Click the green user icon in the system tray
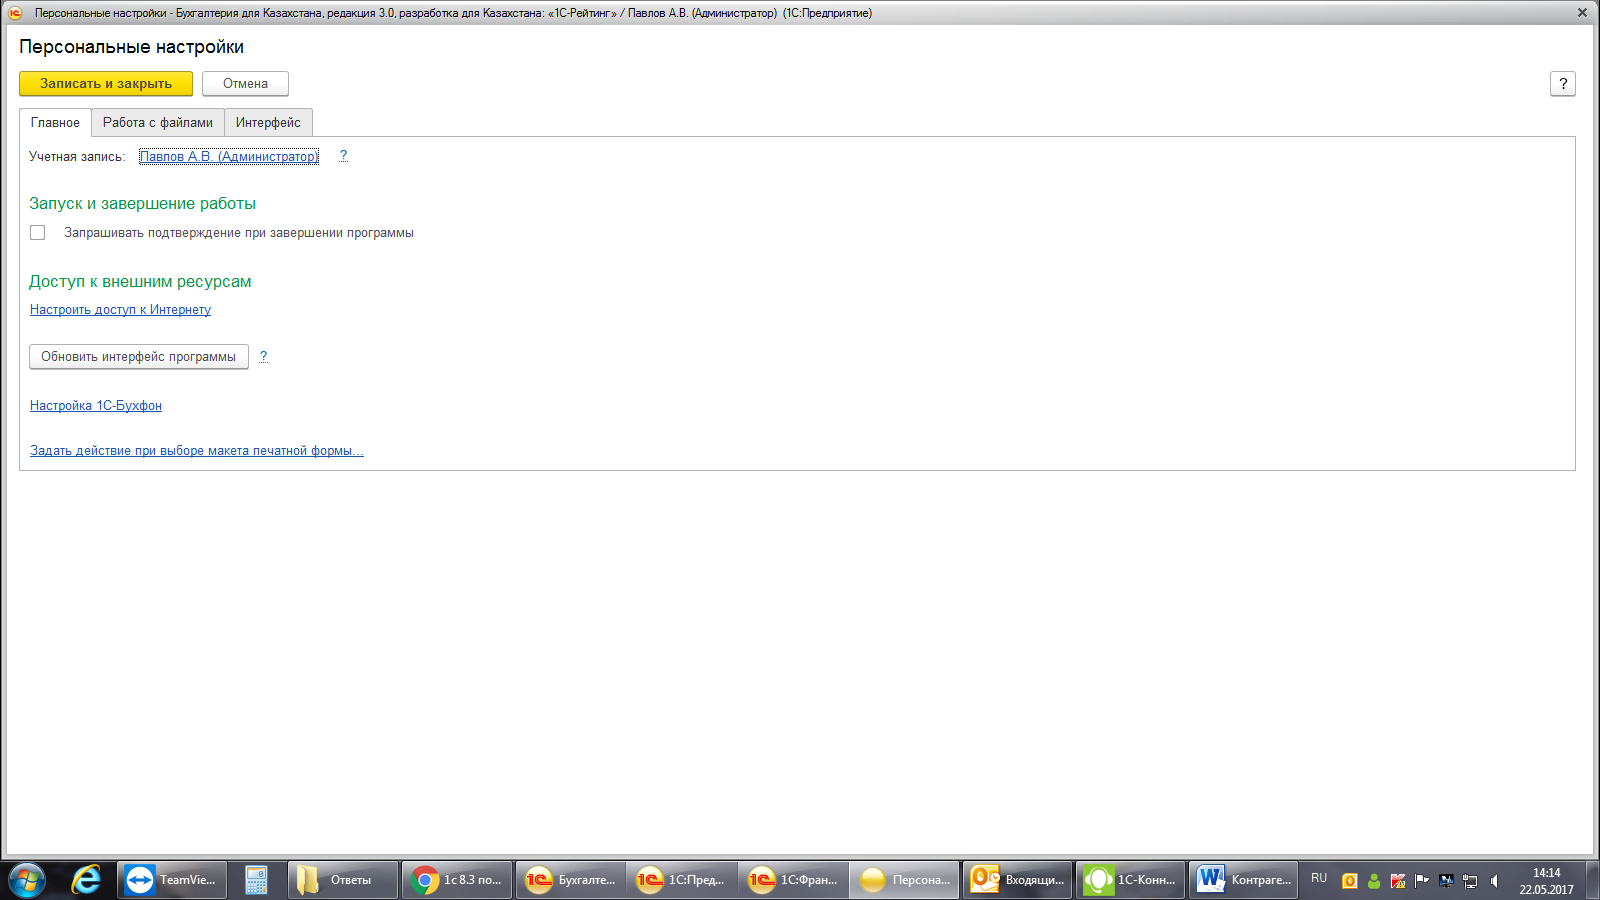 pos(1374,881)
